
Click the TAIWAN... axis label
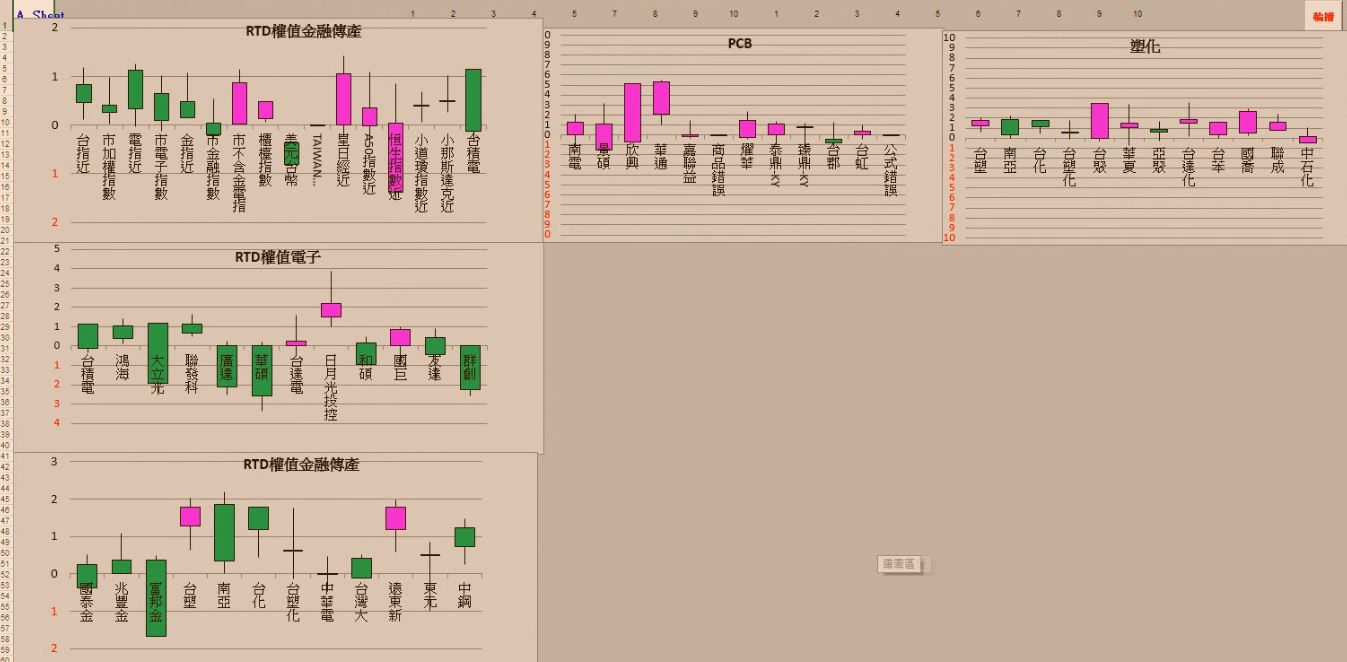pos(317,160)
